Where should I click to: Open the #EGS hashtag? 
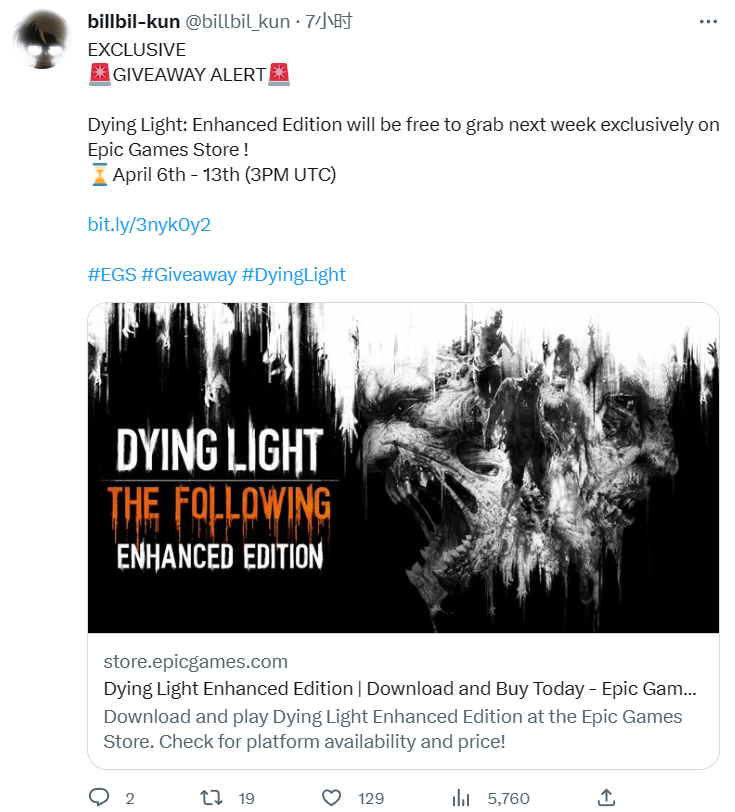pyautogui.click(x=112, y=274)
